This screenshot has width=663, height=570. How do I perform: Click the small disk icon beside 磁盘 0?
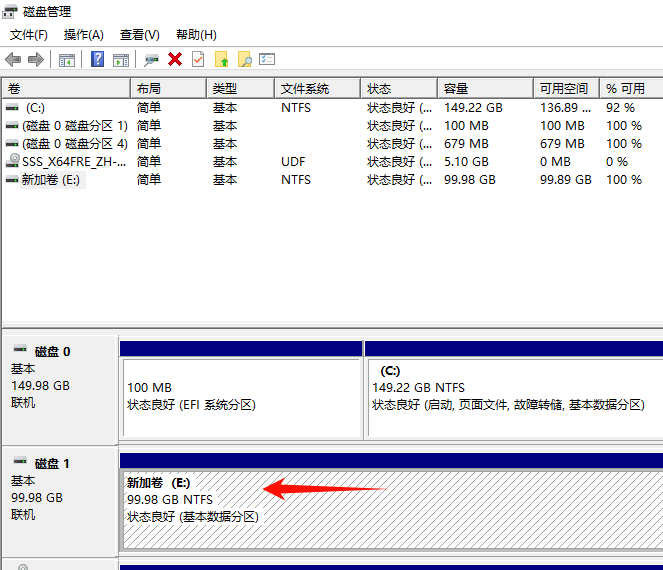point(20,349)
